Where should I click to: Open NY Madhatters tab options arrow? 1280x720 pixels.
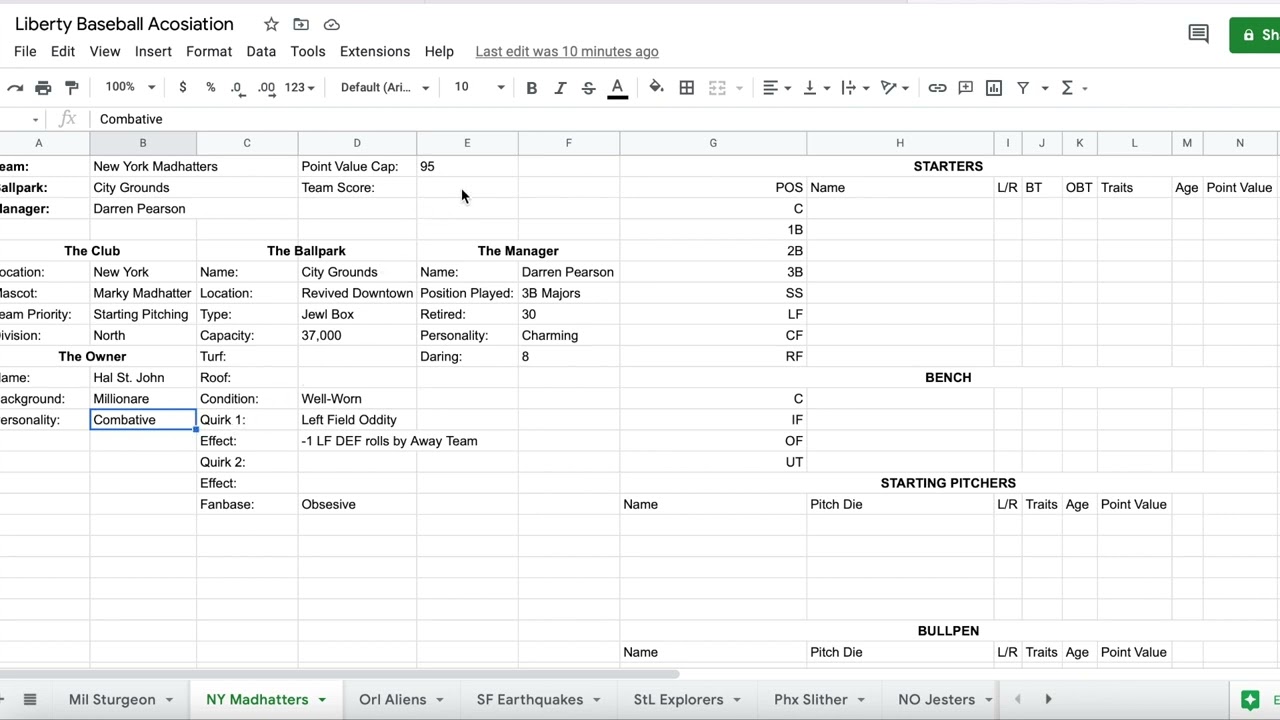pos(322,700)
